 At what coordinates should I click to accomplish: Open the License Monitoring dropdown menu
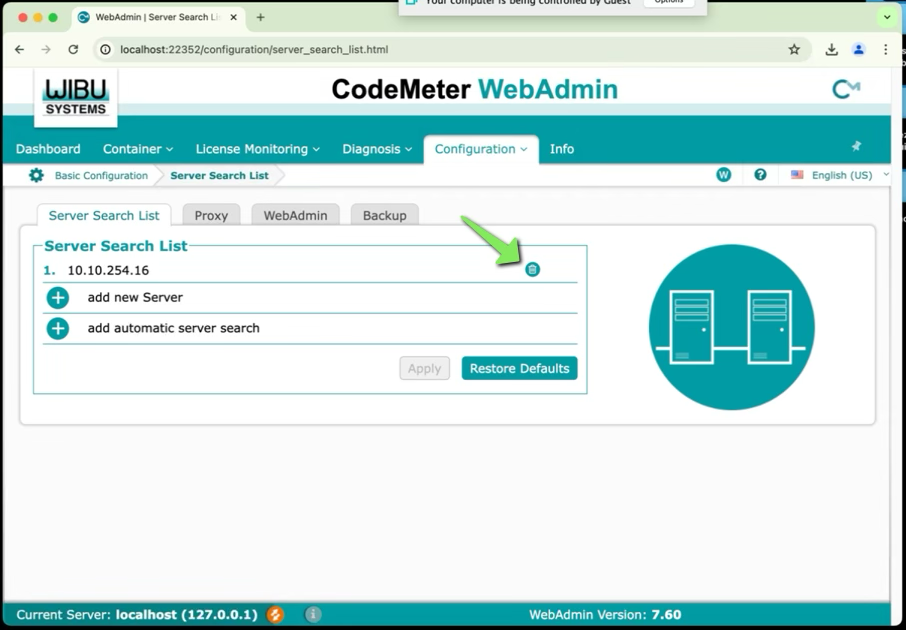[257, 149]
